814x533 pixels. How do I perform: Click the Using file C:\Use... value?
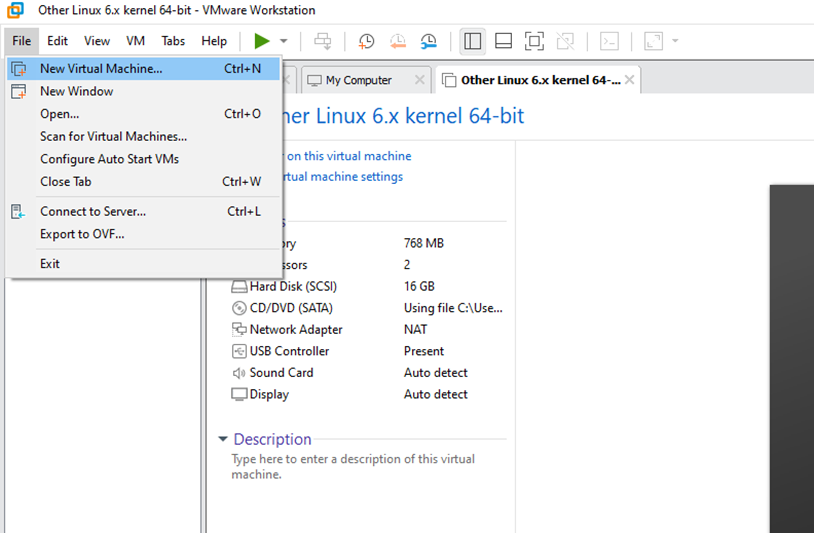[x=453, y=308]
